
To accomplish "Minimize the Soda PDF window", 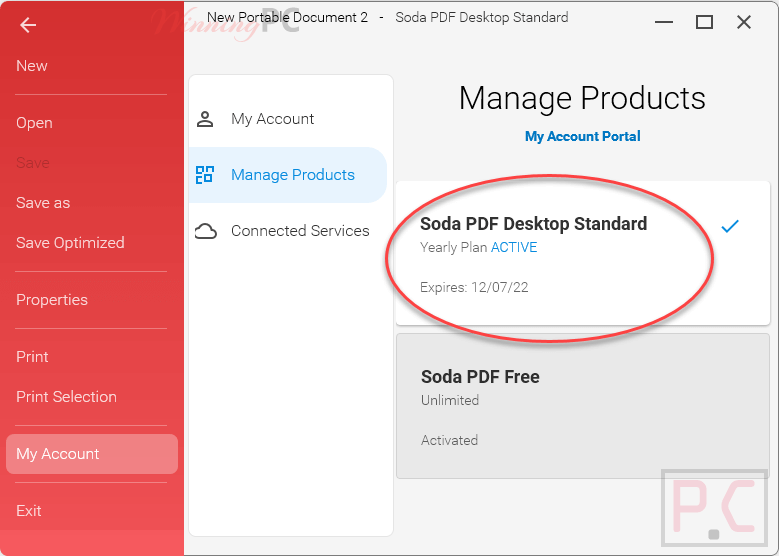I will (664, 22).
